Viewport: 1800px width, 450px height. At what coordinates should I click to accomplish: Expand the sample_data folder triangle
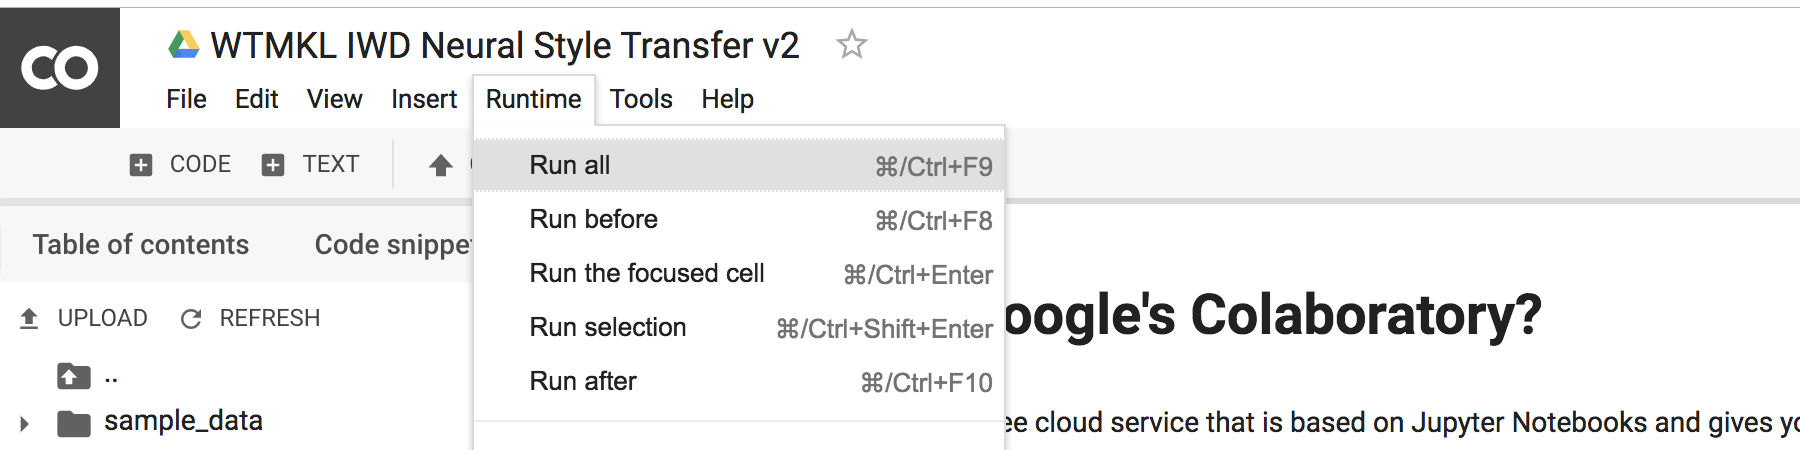point(25,424)
